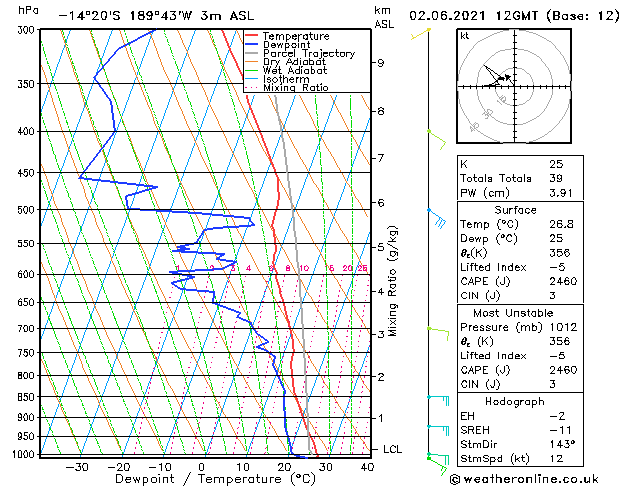Open the weatheronline.co.uk copyright link
This screenshot has width=629, height=486.
click(524, 479)
